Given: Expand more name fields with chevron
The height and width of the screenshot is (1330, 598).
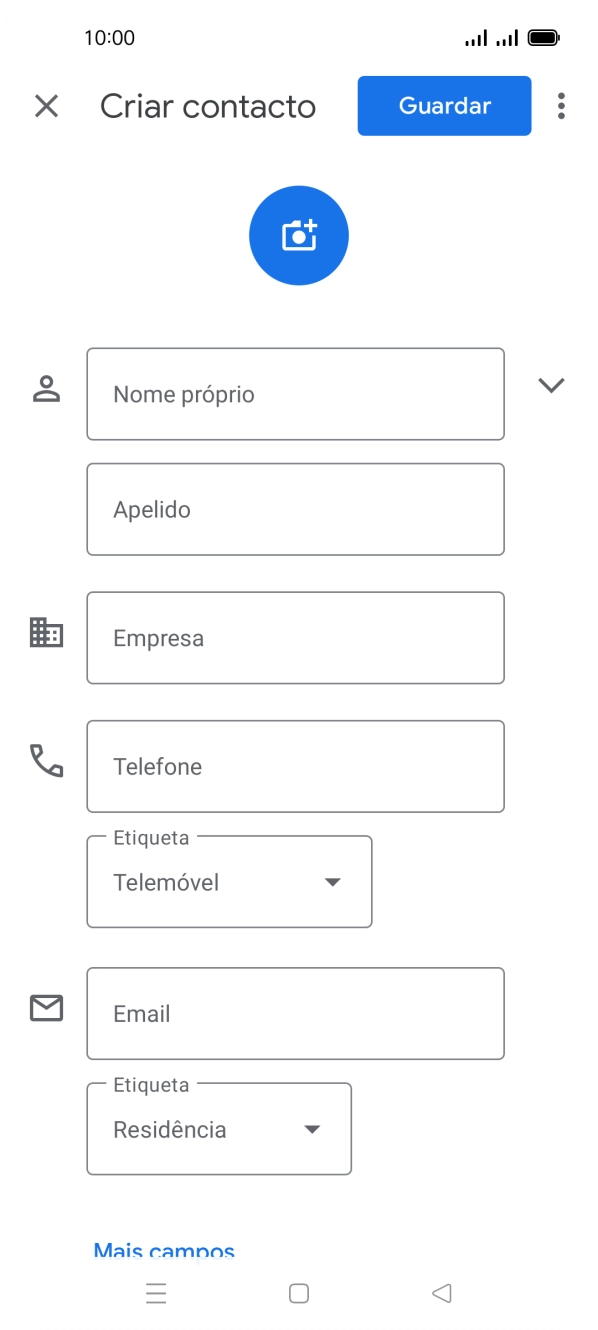Looking at the screenshot, I should 551,384.
